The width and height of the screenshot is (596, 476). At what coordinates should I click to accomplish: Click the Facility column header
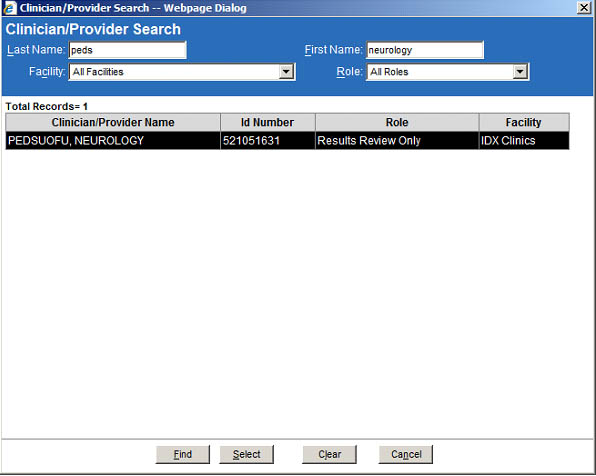pyautogui.click(x=524, y=122)
